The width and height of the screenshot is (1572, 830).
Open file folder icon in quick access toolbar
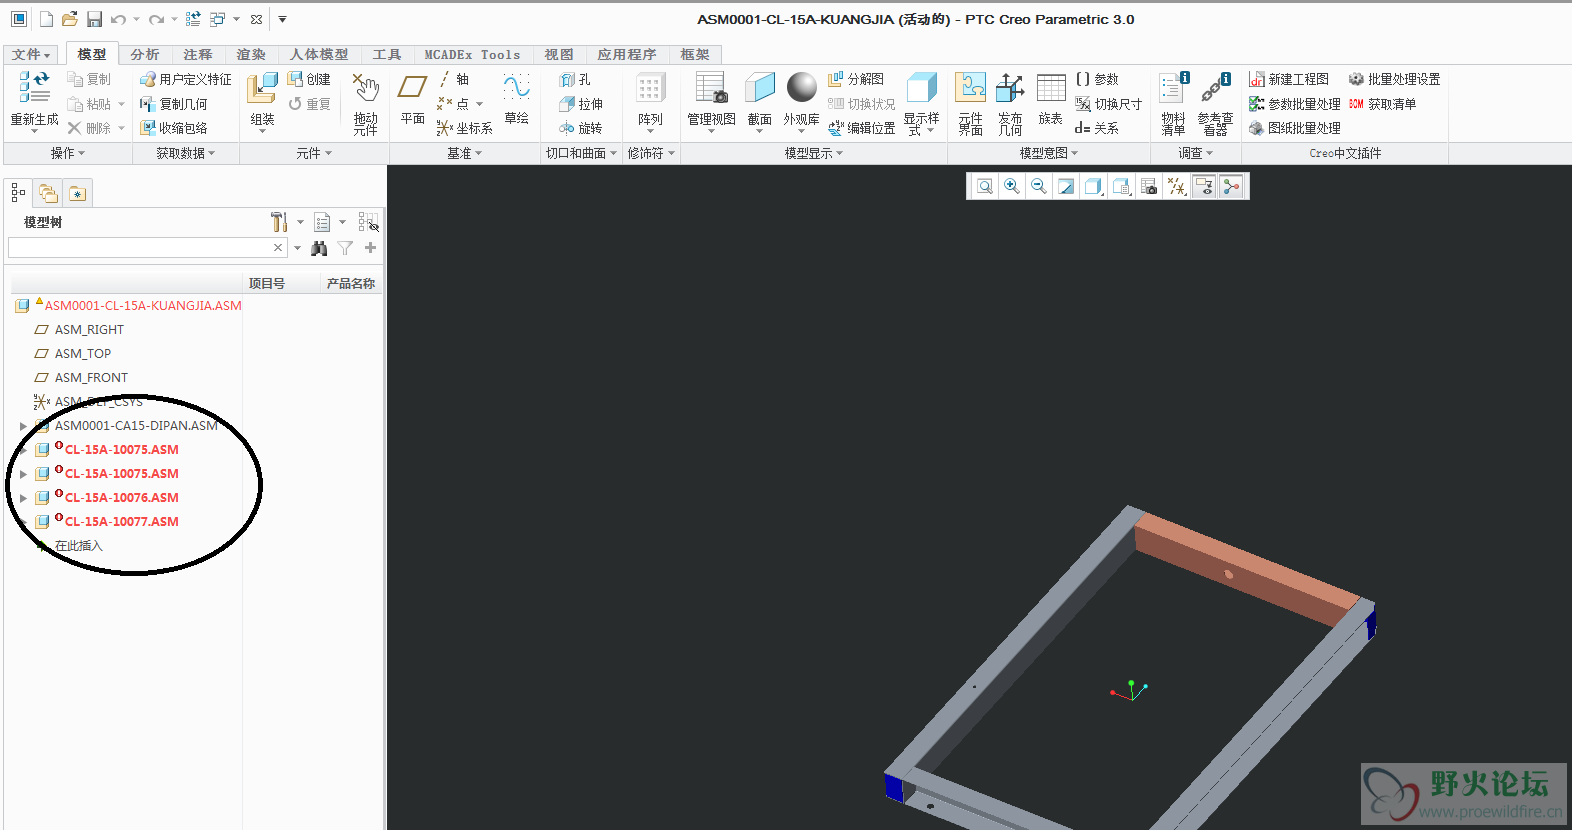coord(69,19)
